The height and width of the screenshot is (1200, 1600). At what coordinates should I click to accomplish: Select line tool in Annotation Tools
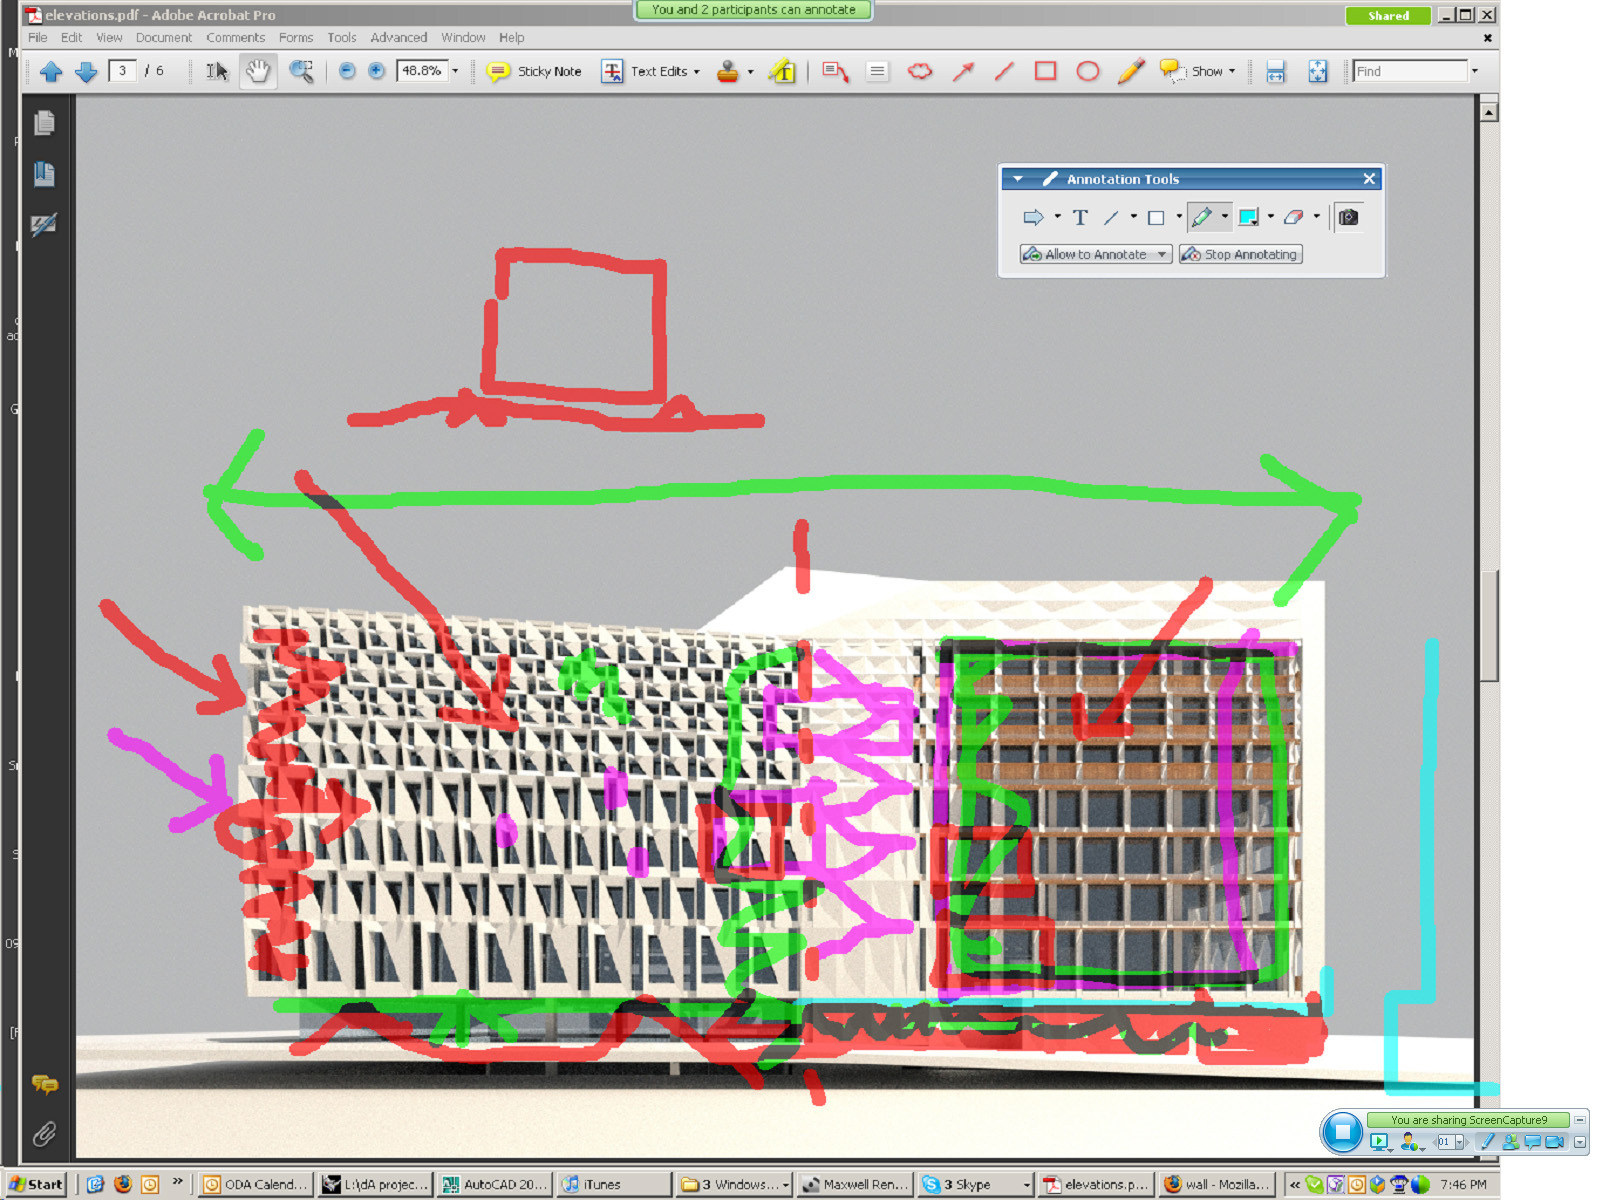tap(1111, 217)
